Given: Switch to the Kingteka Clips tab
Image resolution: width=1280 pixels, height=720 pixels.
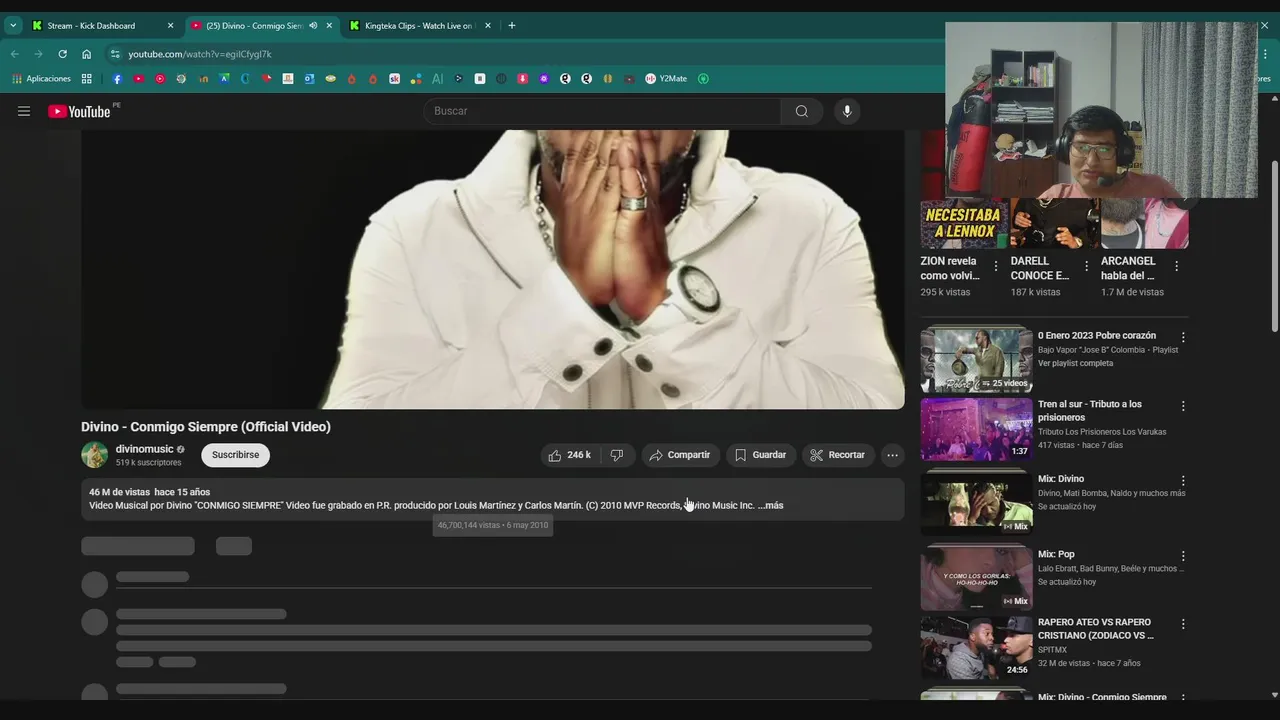Looking at the screenshot, I should click(x=418, y=26).
